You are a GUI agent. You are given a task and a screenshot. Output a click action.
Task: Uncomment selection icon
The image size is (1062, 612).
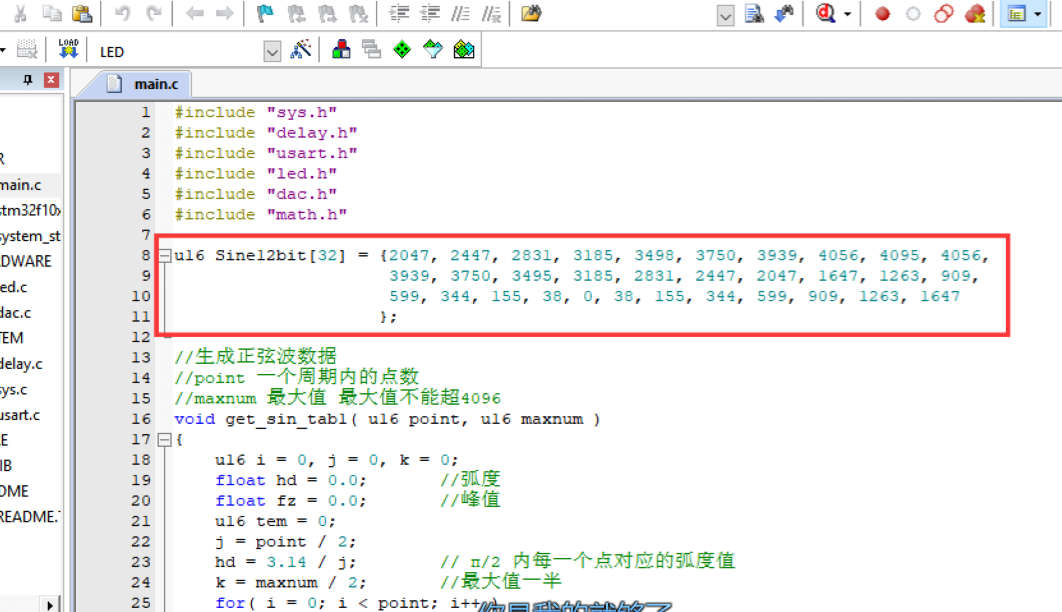[492, 14]
